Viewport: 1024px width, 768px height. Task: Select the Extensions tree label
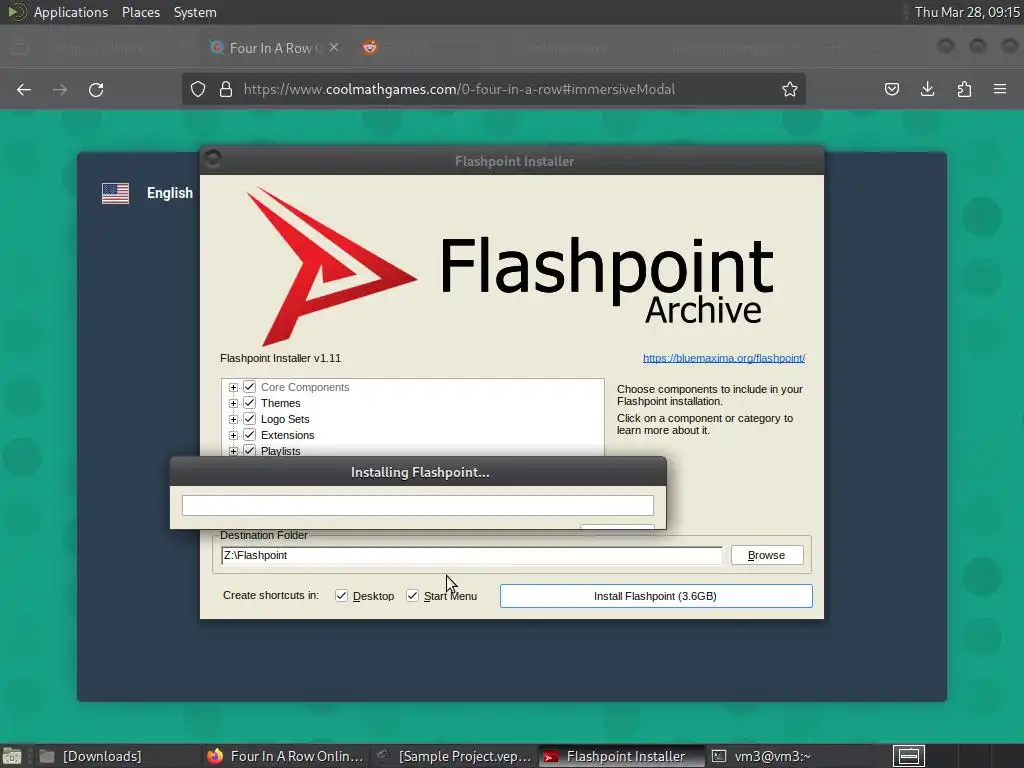287,435
